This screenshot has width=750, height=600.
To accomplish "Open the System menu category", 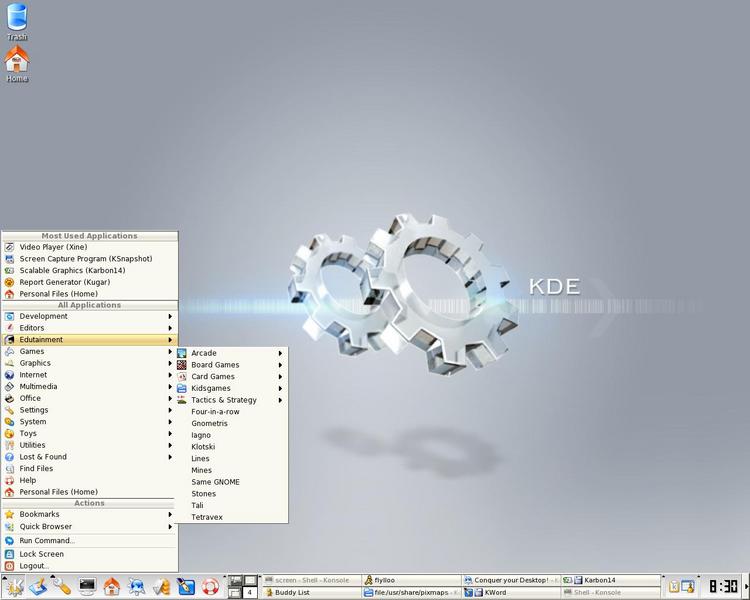I will (89, 422).
